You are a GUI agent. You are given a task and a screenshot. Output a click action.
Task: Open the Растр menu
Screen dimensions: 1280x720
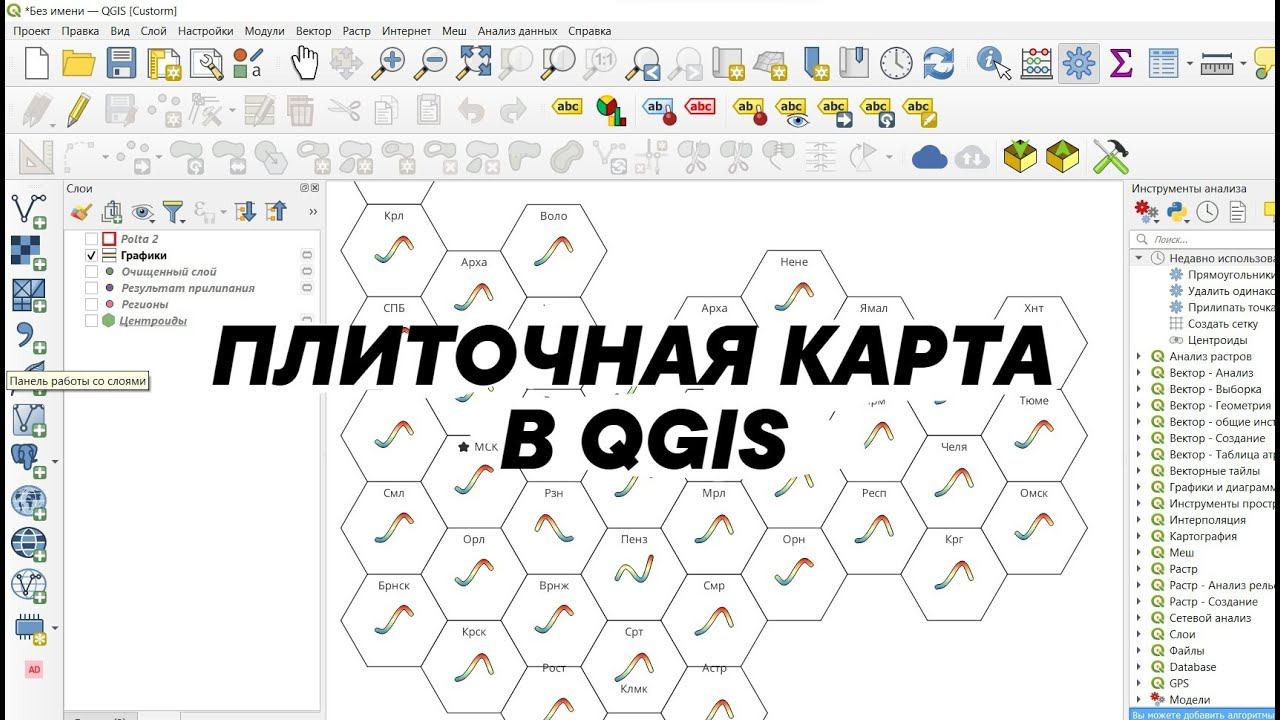(356, 31)
